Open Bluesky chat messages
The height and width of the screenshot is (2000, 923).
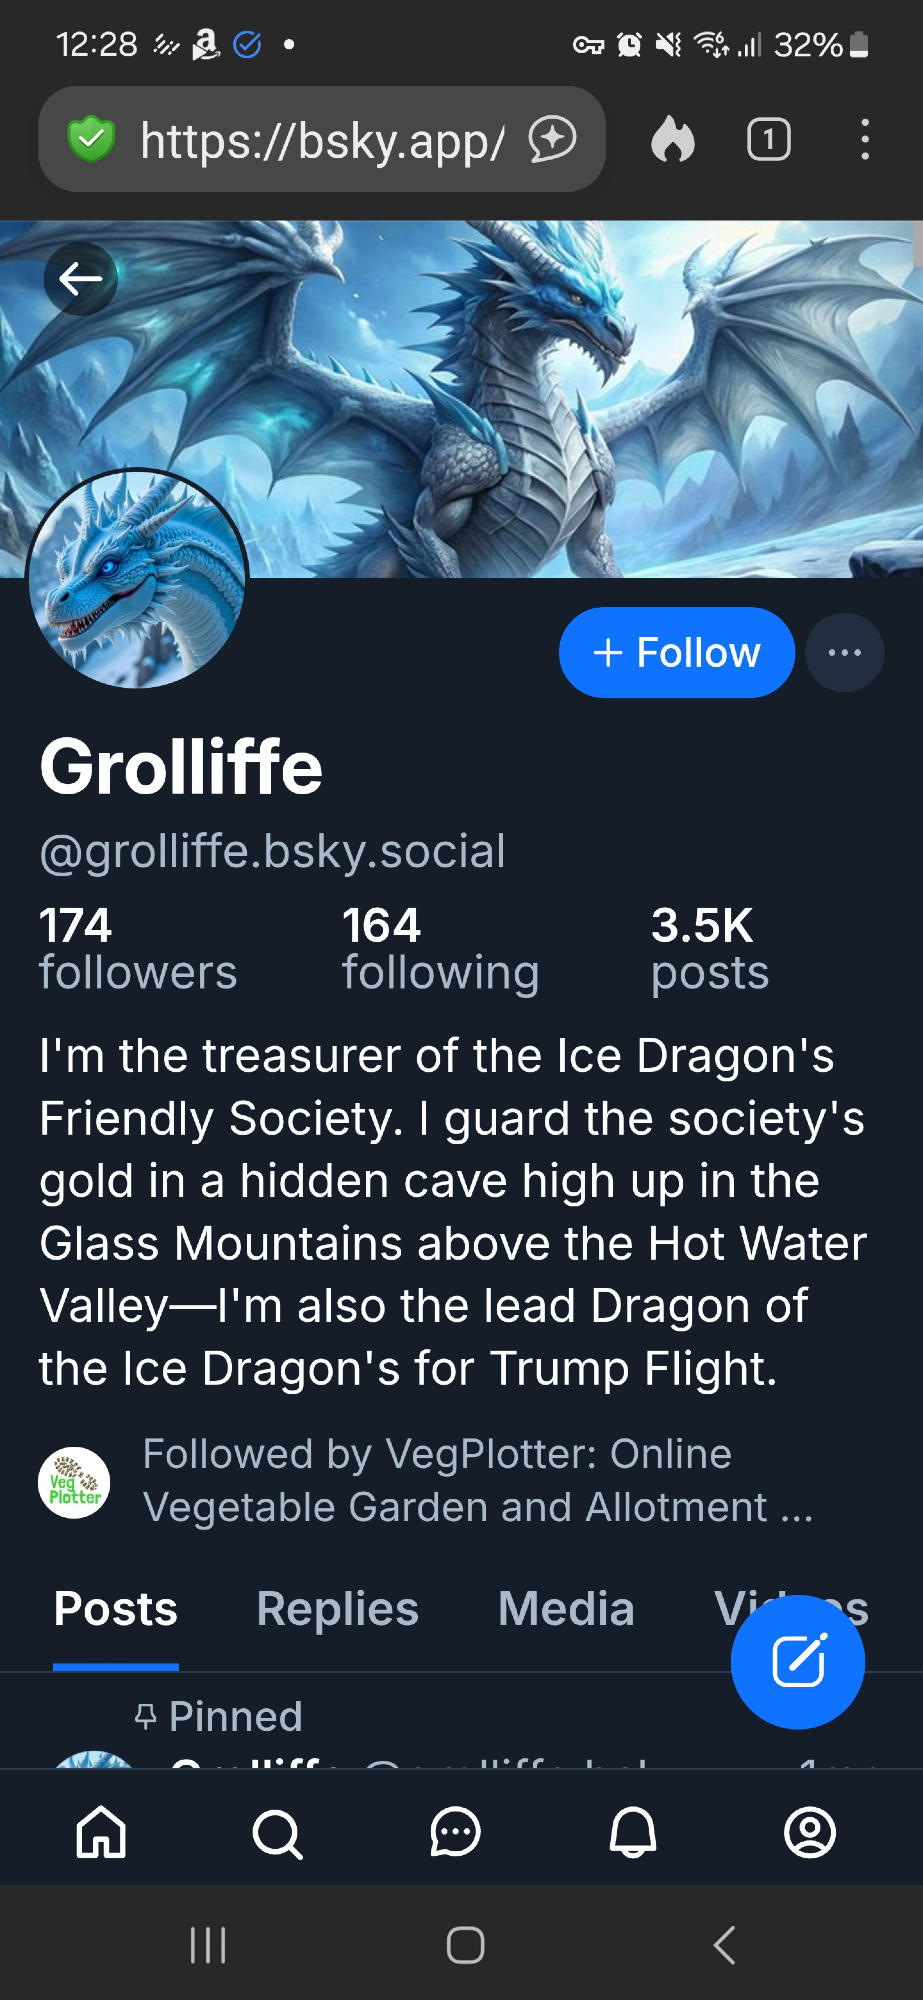pyautogui.click(x=455, y=1833)
